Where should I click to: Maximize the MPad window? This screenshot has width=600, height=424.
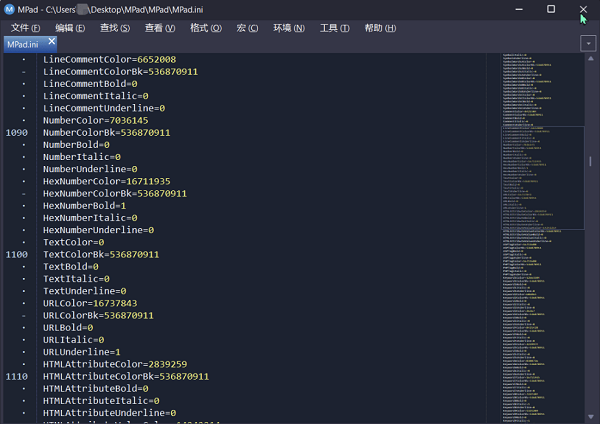551,9
